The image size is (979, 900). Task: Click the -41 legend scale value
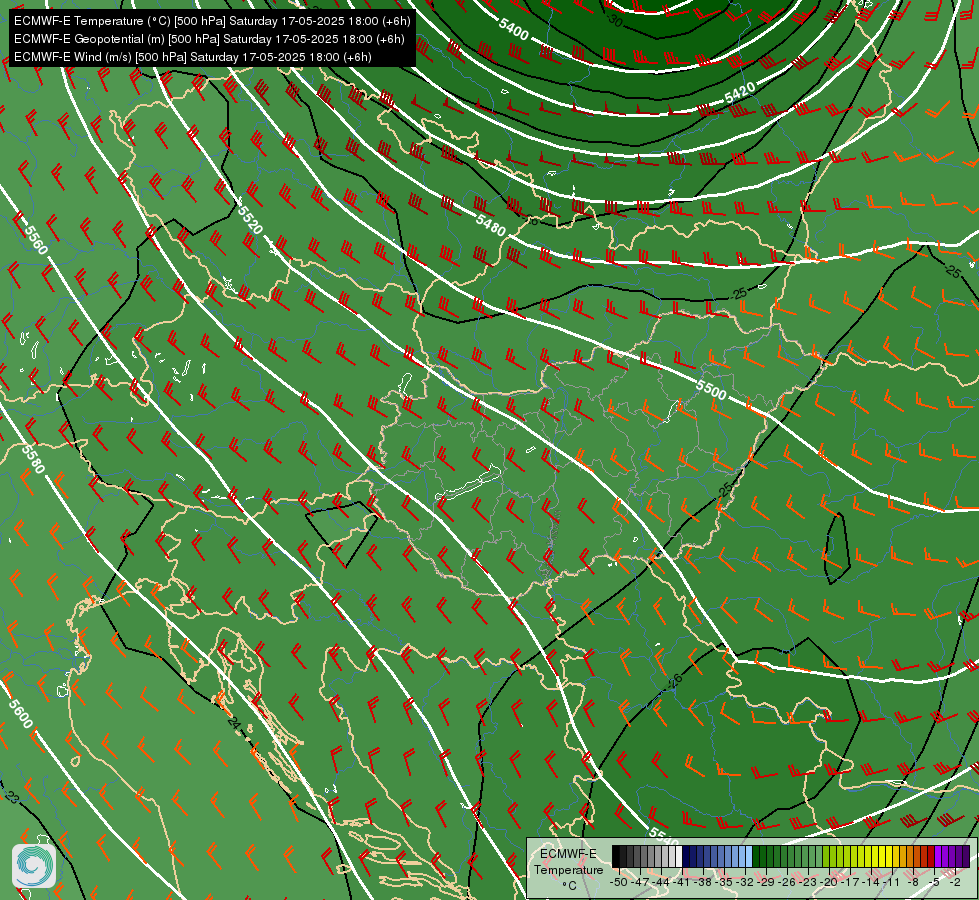pos(681,882)
